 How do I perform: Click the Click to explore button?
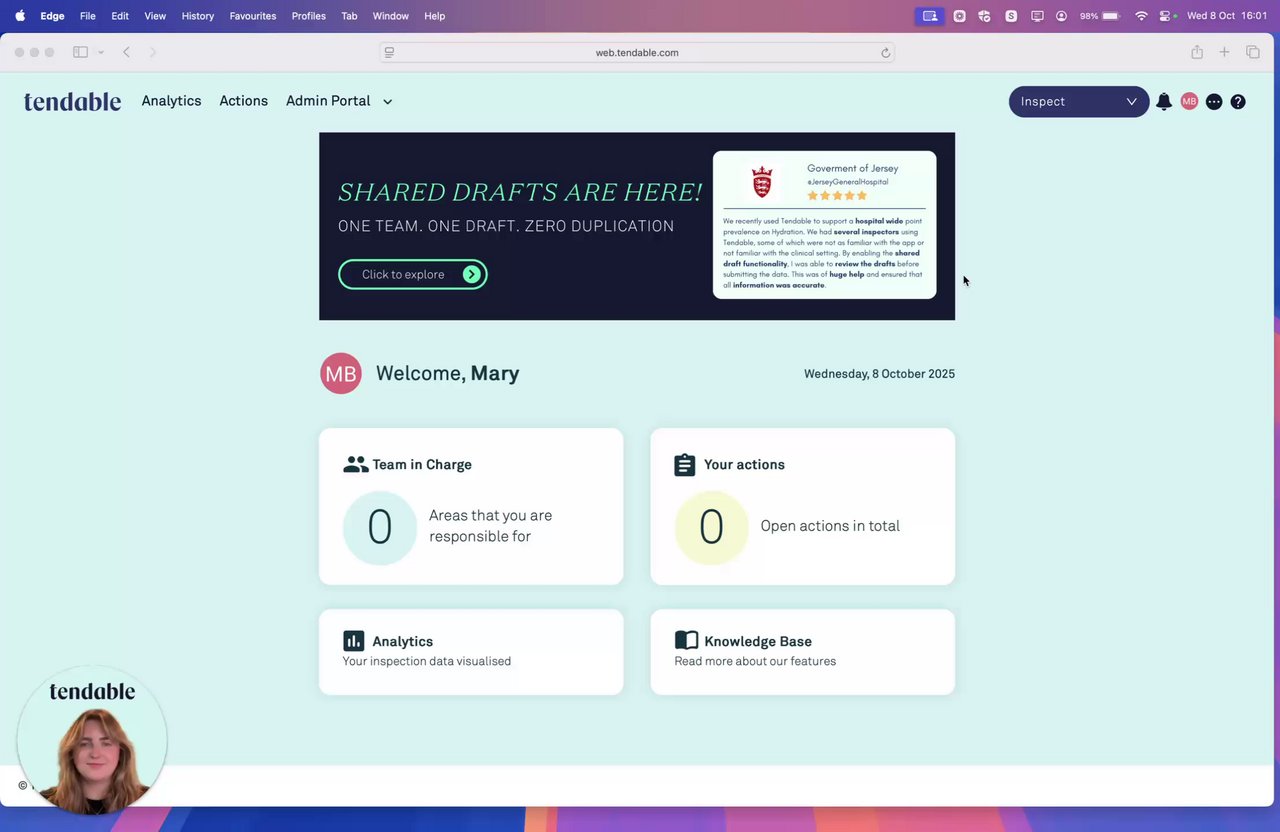click(413, 274)
